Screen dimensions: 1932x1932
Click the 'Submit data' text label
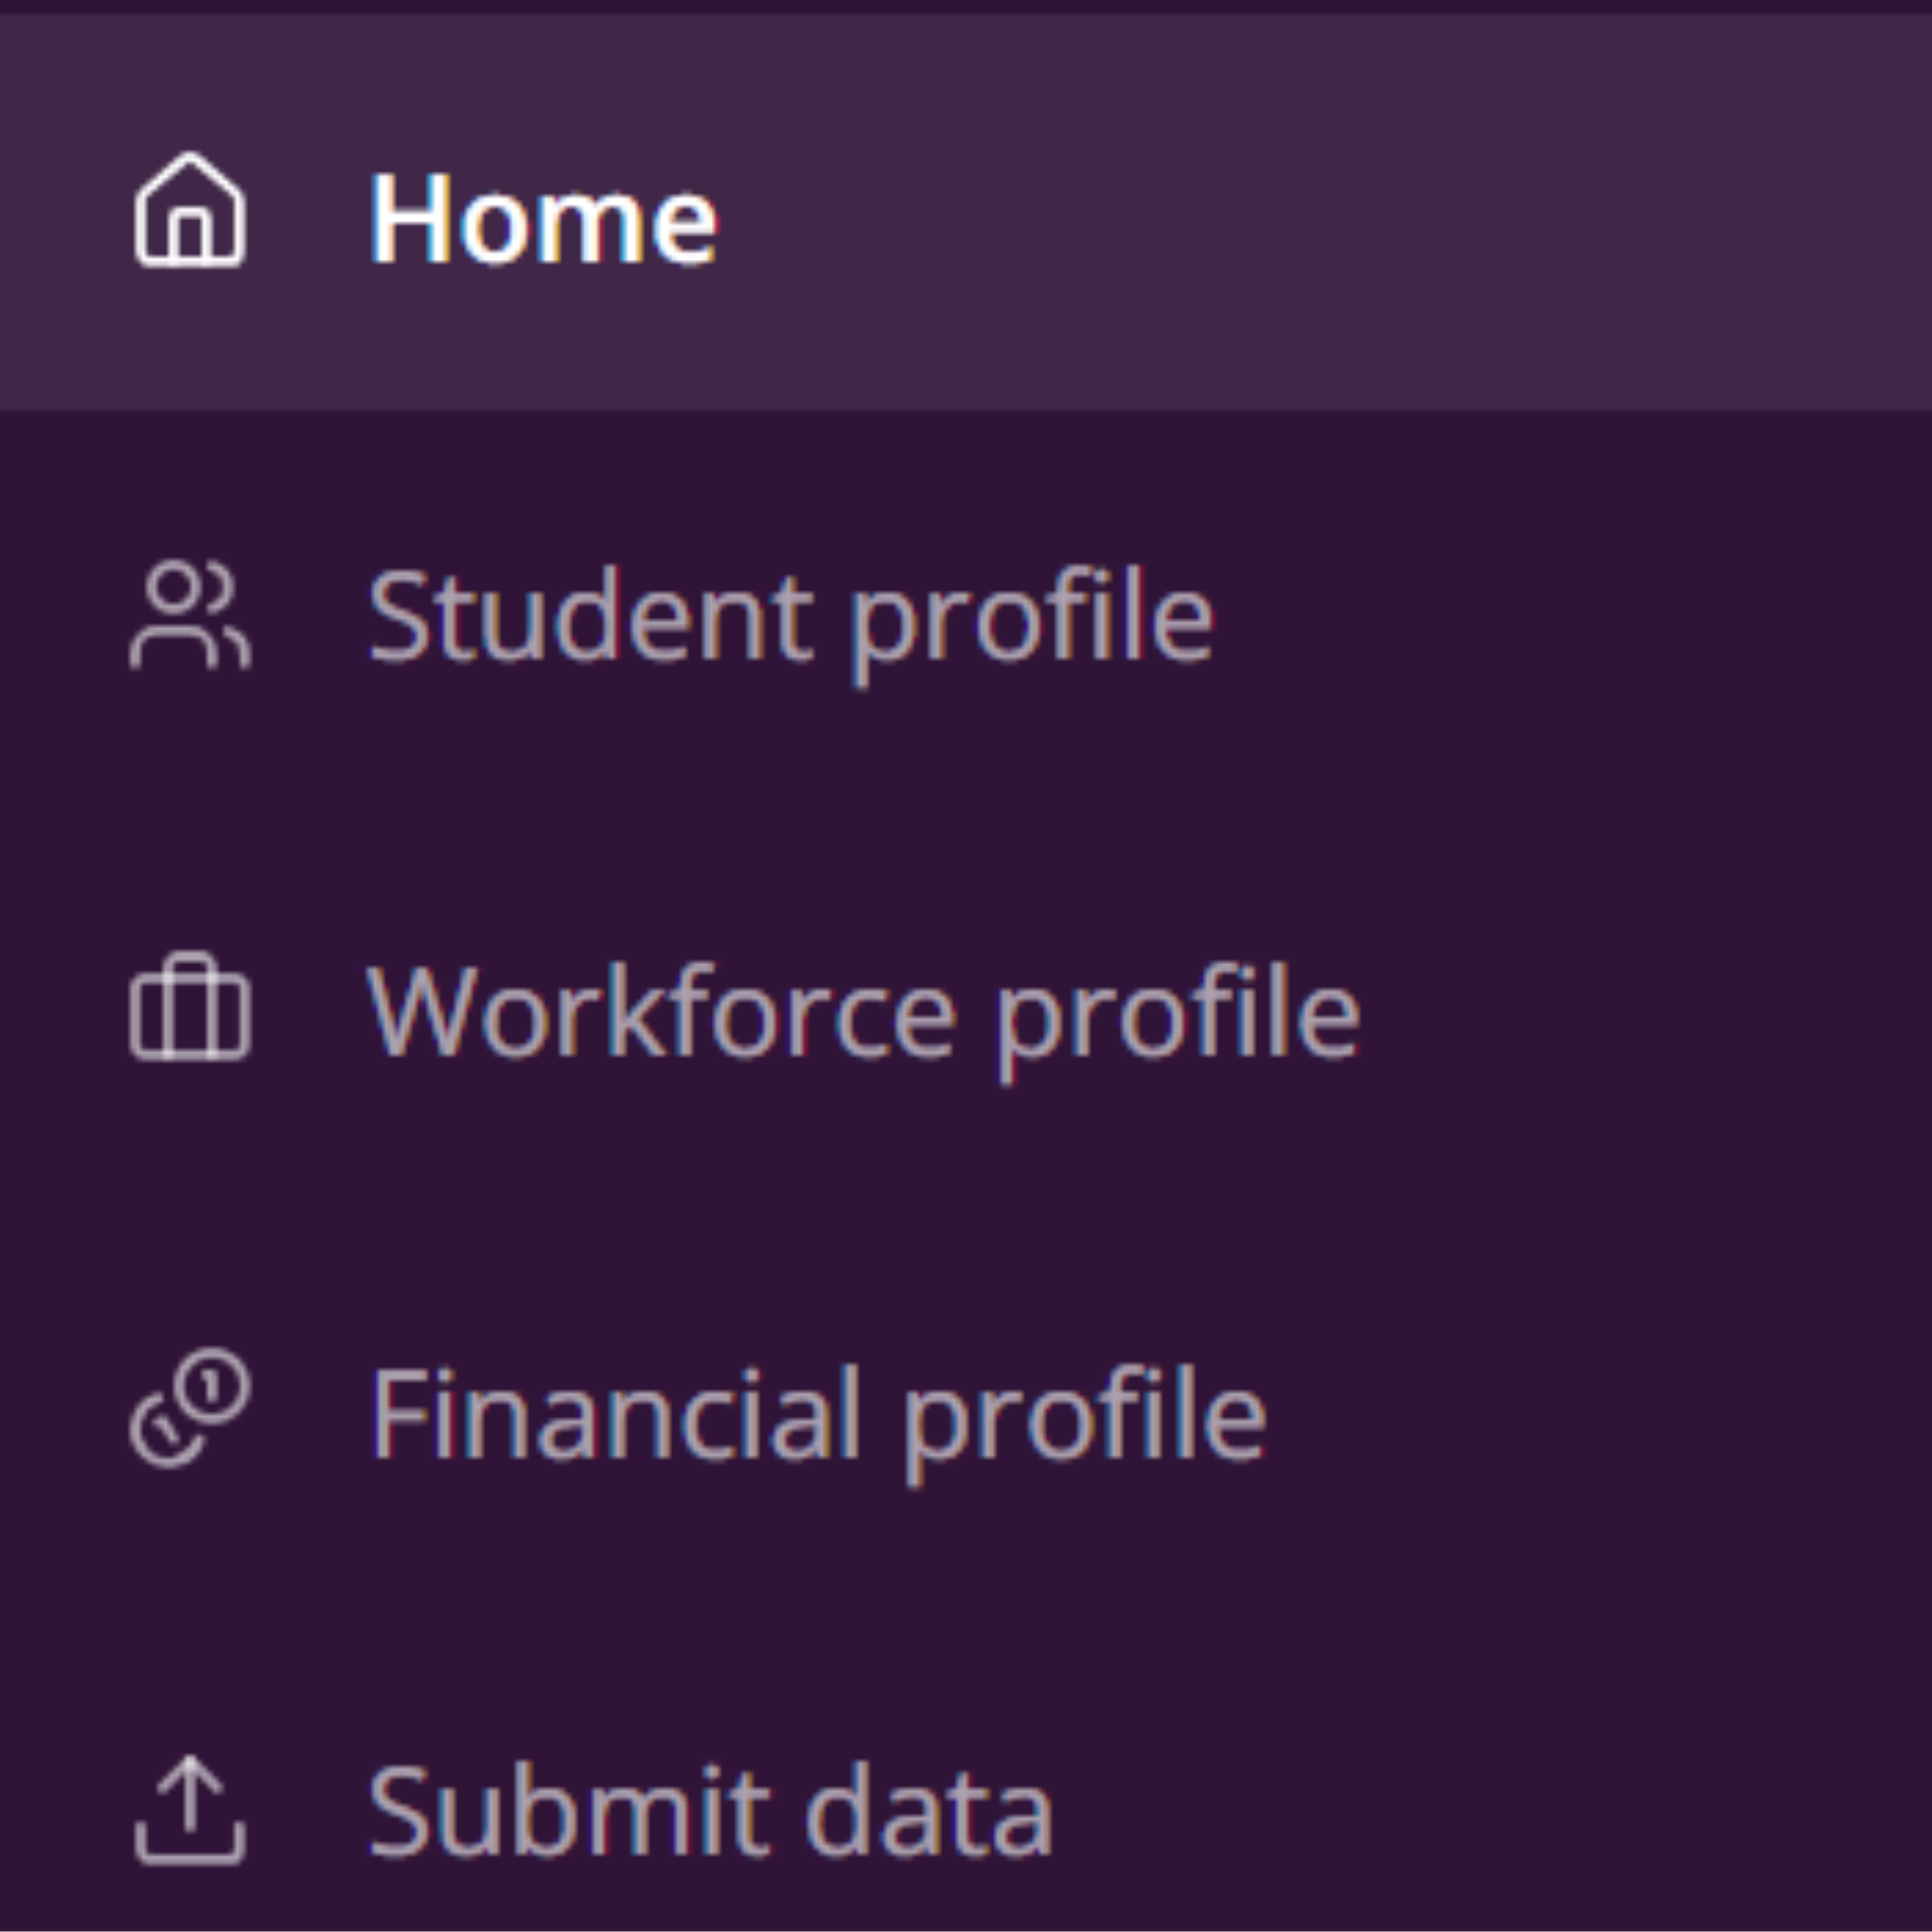pos(711,1811)
